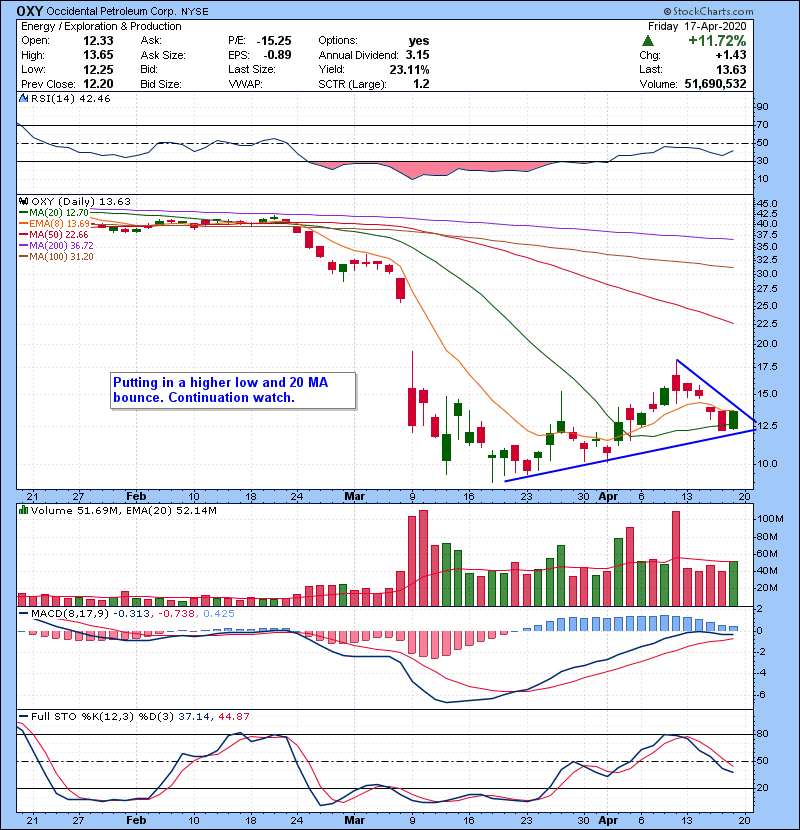Click the volume bars icon beside Volume 51.69M

tap(23, 510)
